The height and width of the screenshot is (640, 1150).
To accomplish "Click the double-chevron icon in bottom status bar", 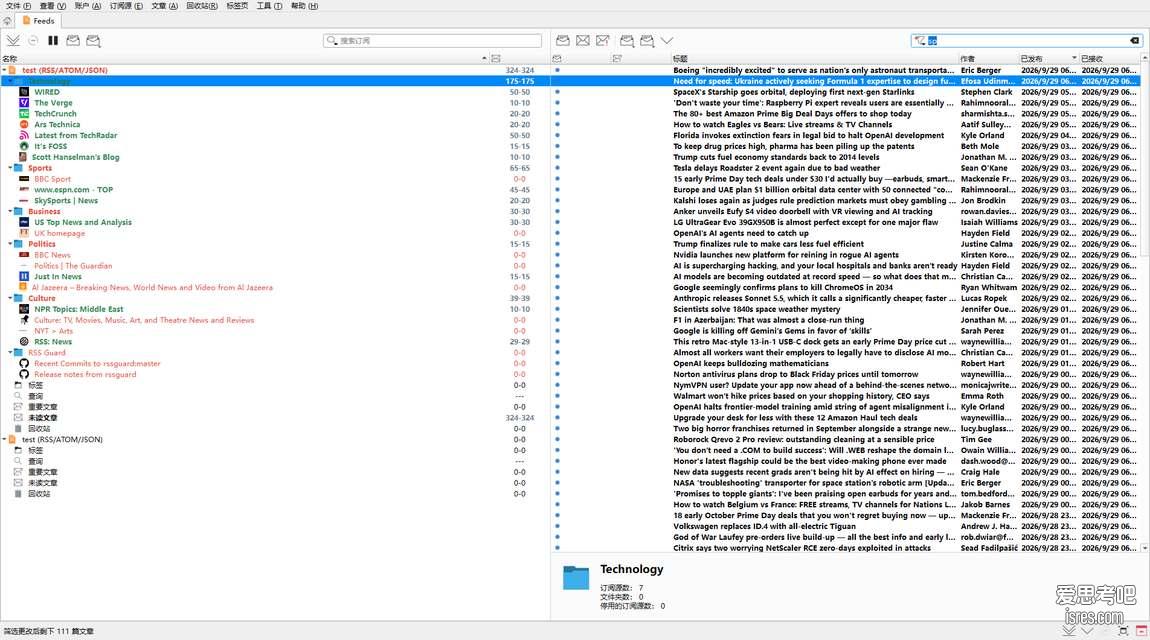I will (1069, 630).
